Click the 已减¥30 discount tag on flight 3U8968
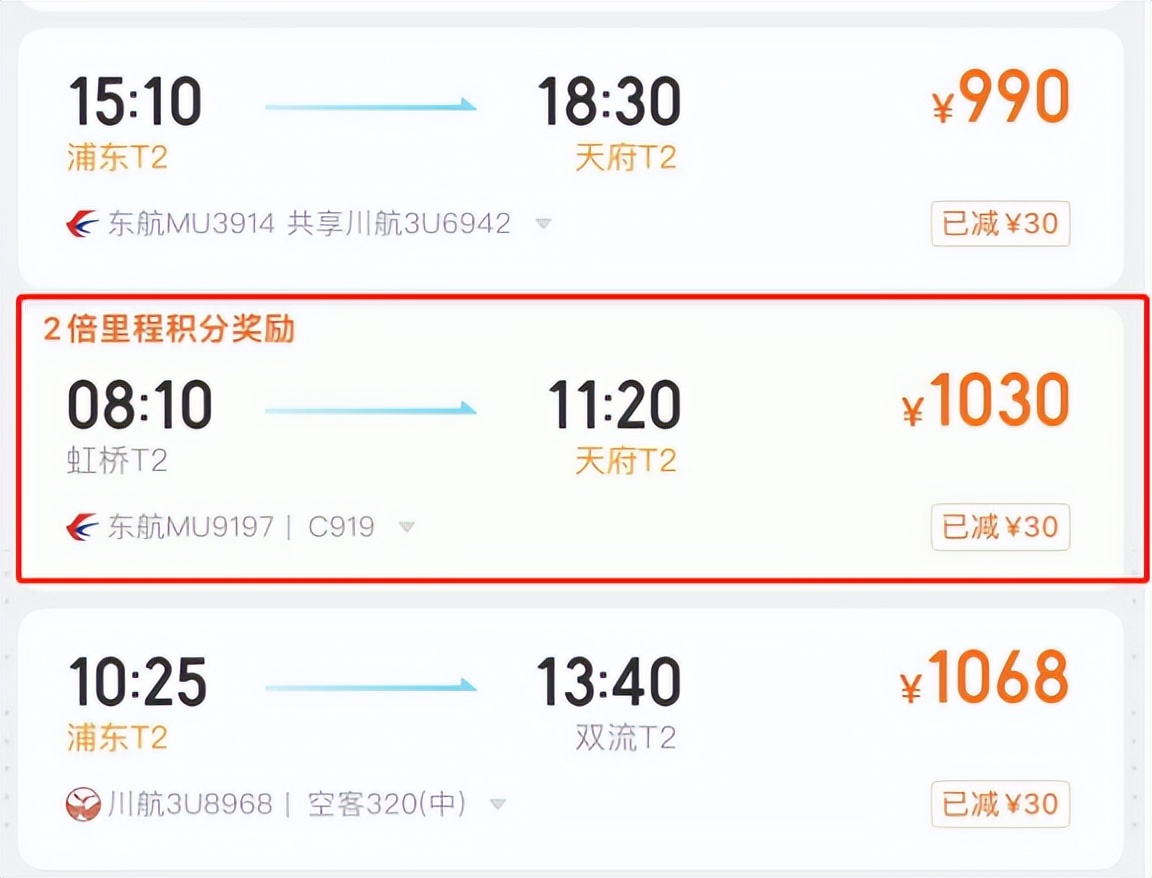The image size is (1152, 878). pyautogui.click(x=1000, y=804)
